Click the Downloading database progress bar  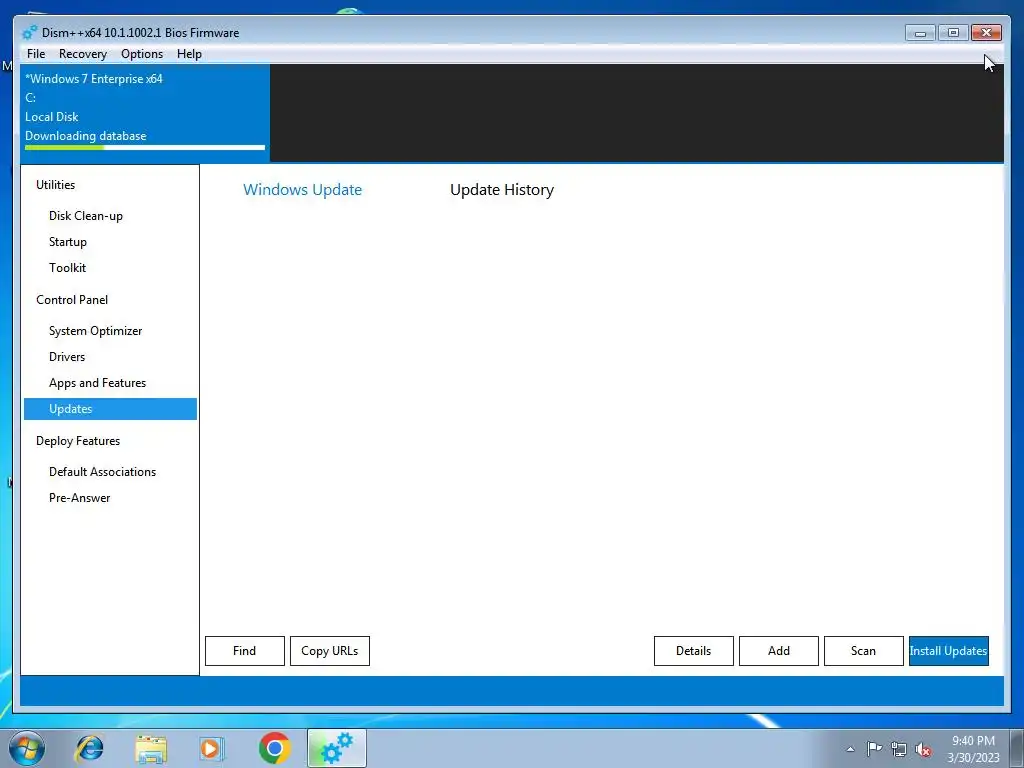[x=145, y=148]
